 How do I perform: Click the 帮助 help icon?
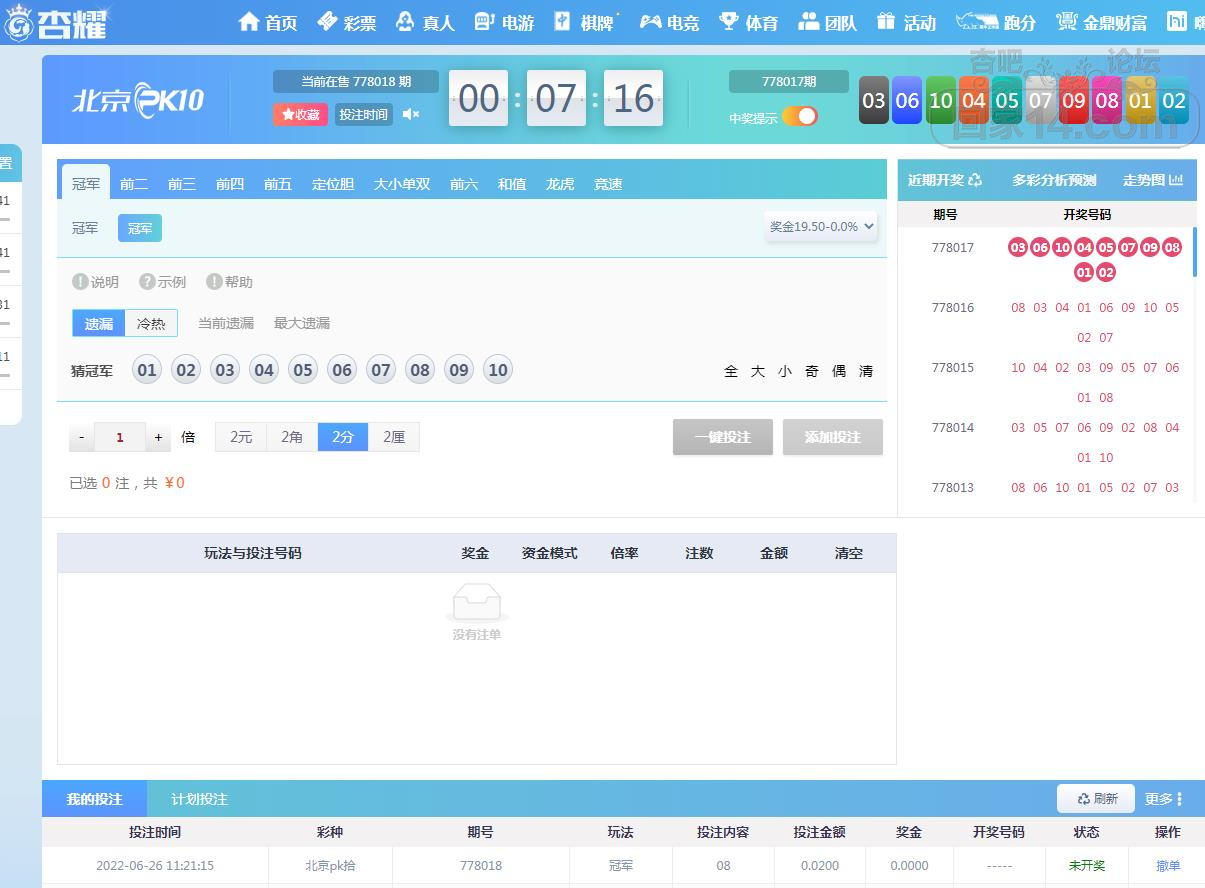214,282
